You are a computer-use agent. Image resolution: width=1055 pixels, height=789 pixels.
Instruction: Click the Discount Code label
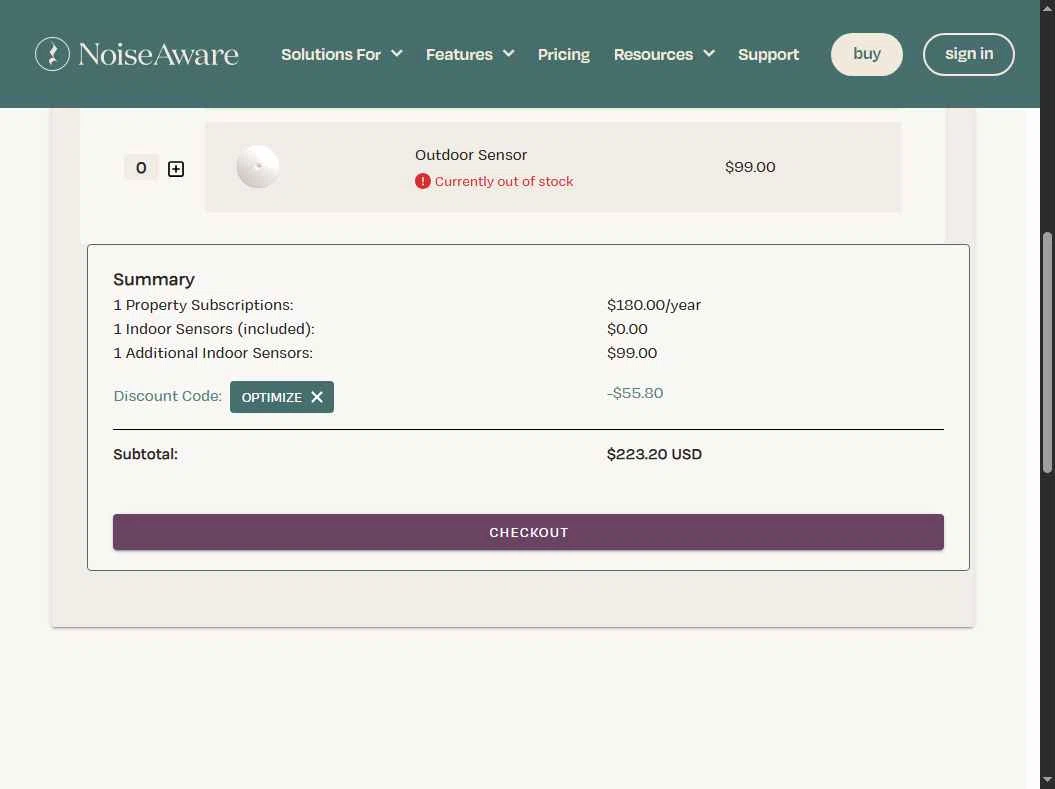pos(168,396)
